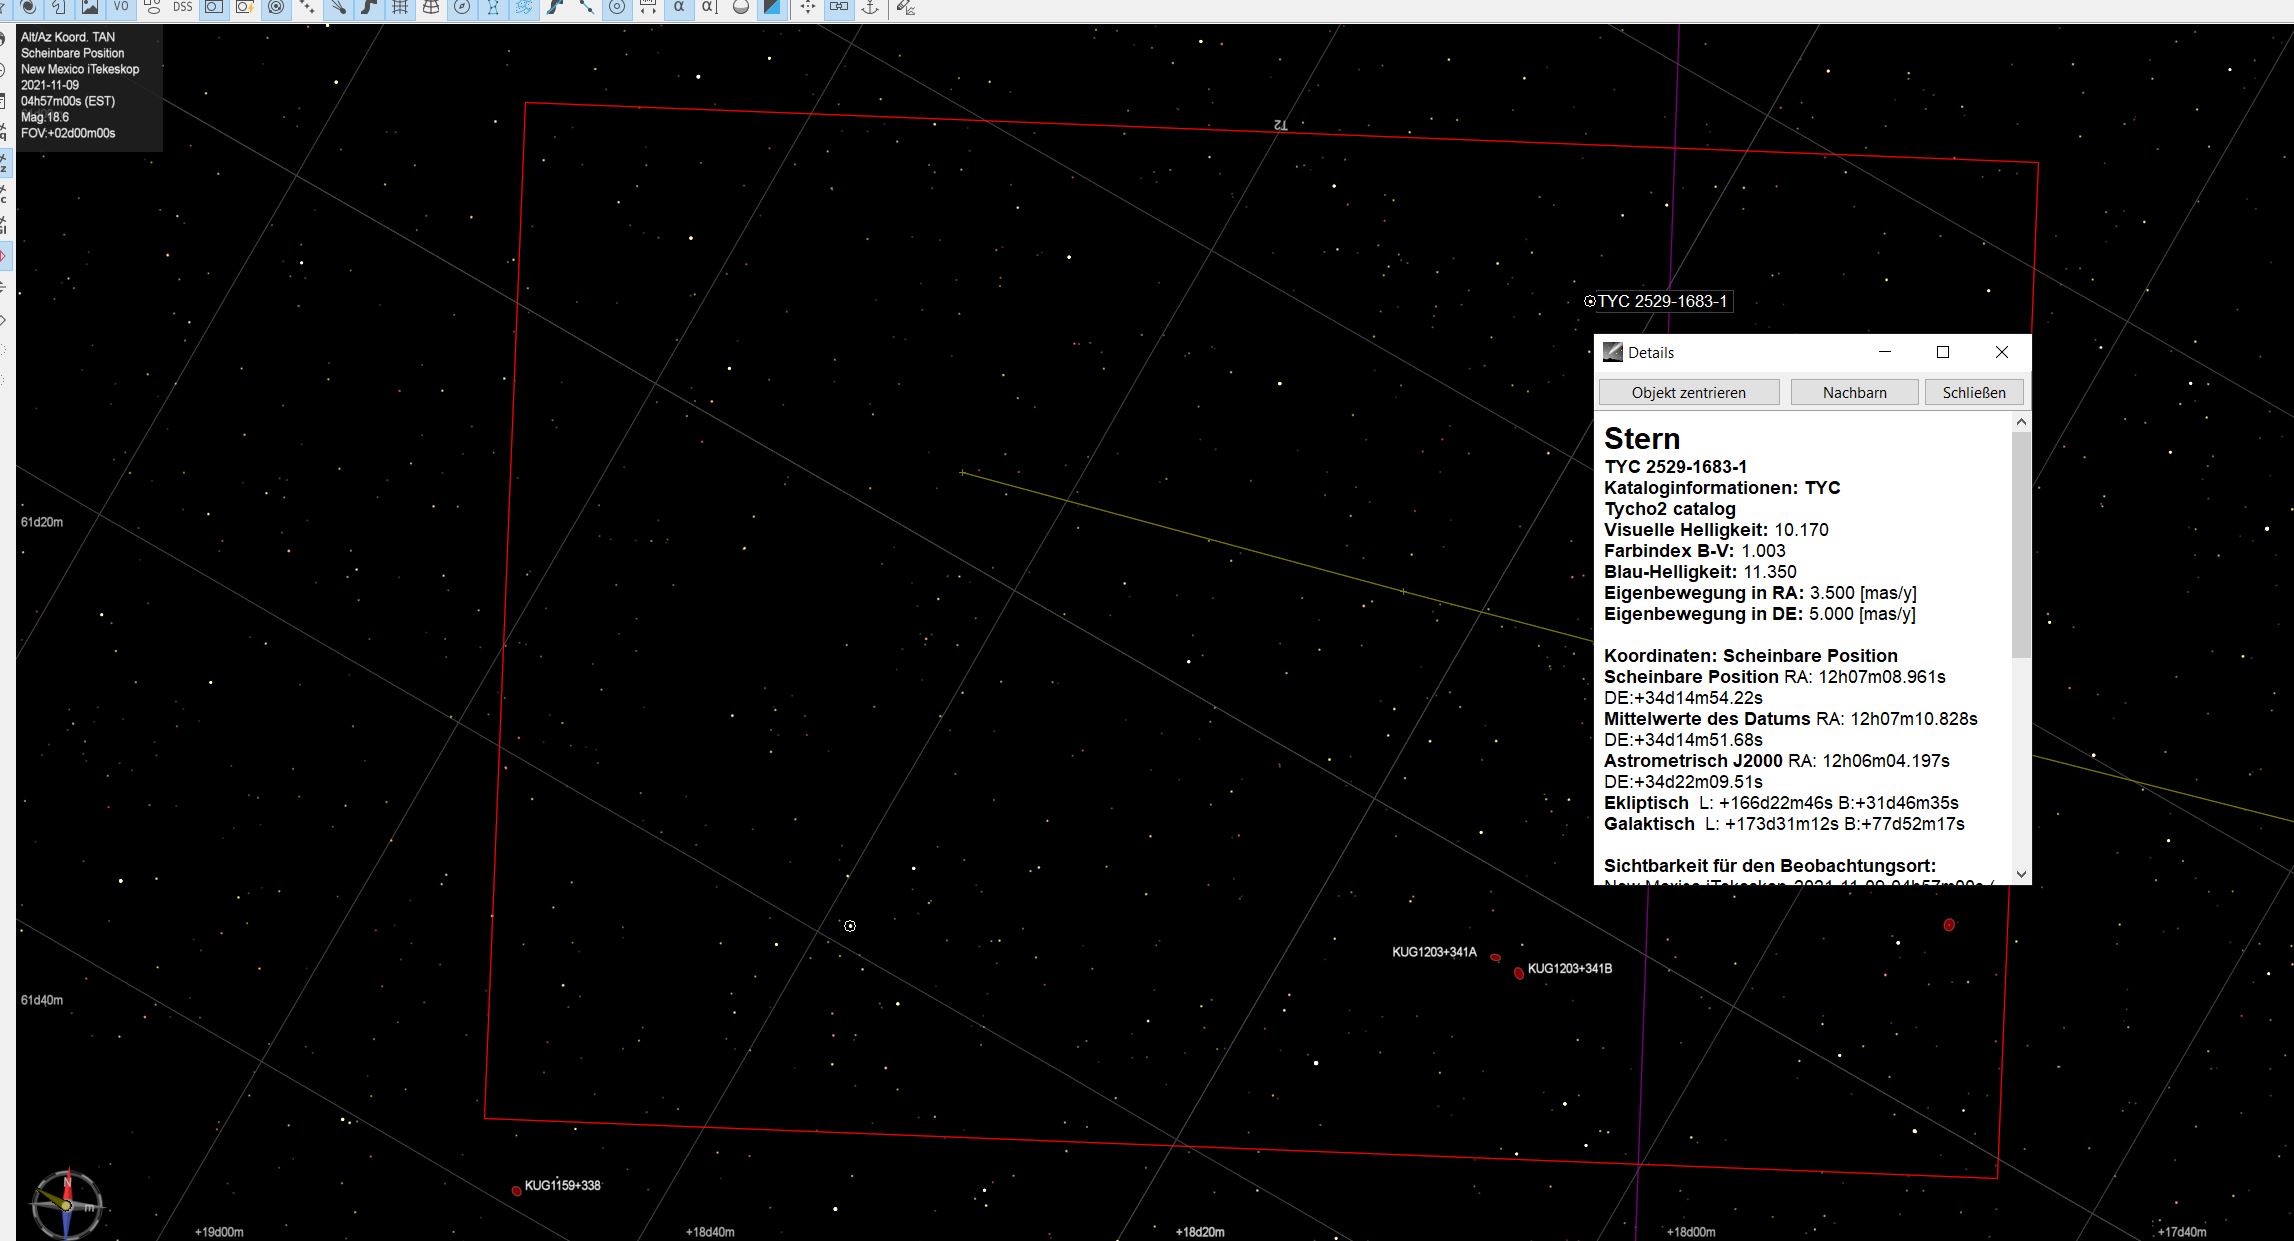The height and width of the screenshot is (1241, 2294).
Task: Click the anchor toolbar icon
Action: point(870,7)
